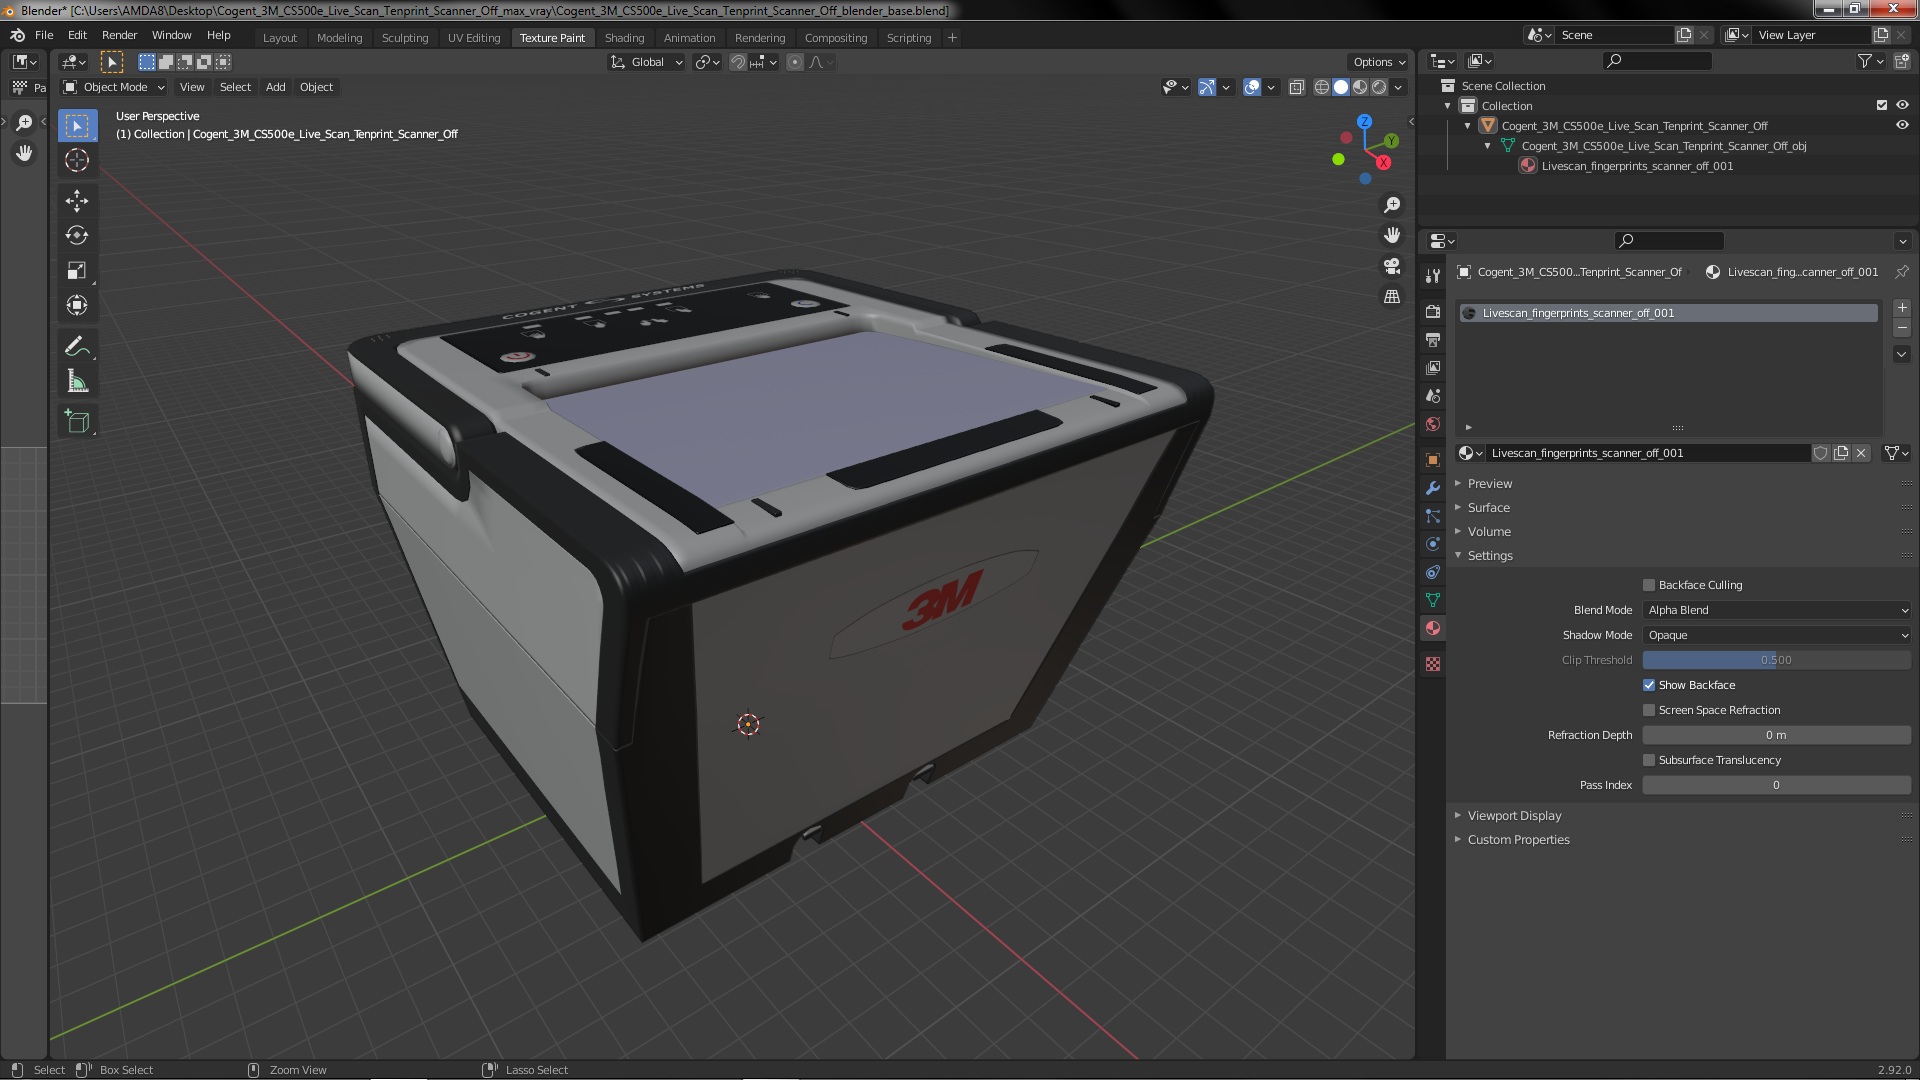Image resolution: width=1920 pixels, height=1080 pixels.
Task: Switch to the Shading workspace tab
Action: click(x=624, y=38)
